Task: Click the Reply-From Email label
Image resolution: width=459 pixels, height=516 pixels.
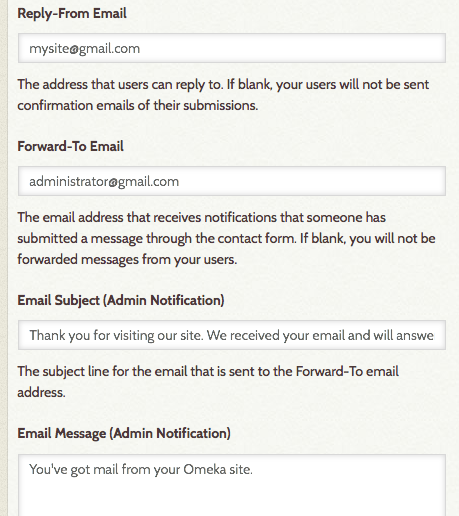Action: (x=72, y=14)
